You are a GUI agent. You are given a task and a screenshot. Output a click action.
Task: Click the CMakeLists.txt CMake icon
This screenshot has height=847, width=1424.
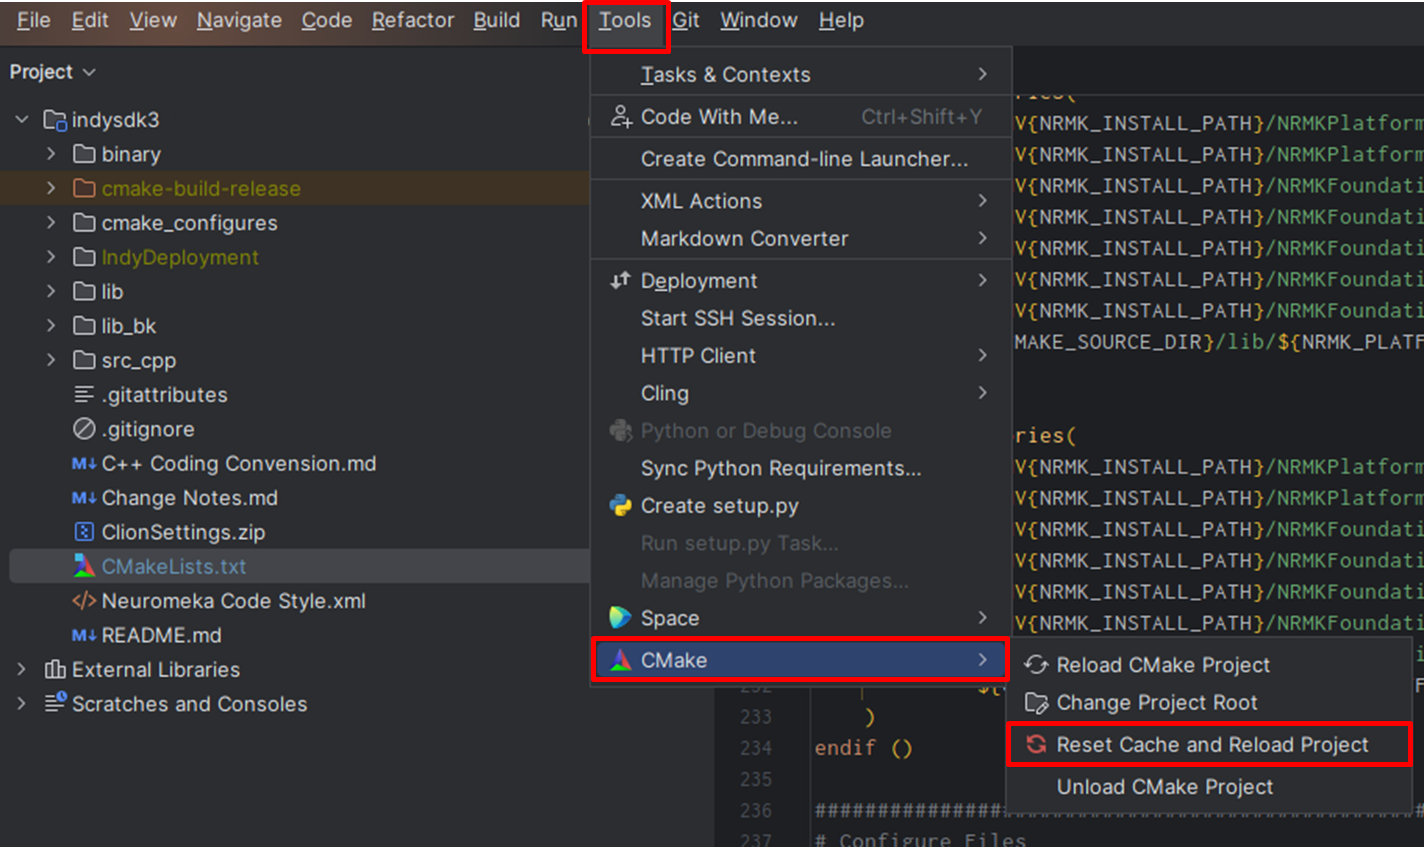(x=84, y=566)
